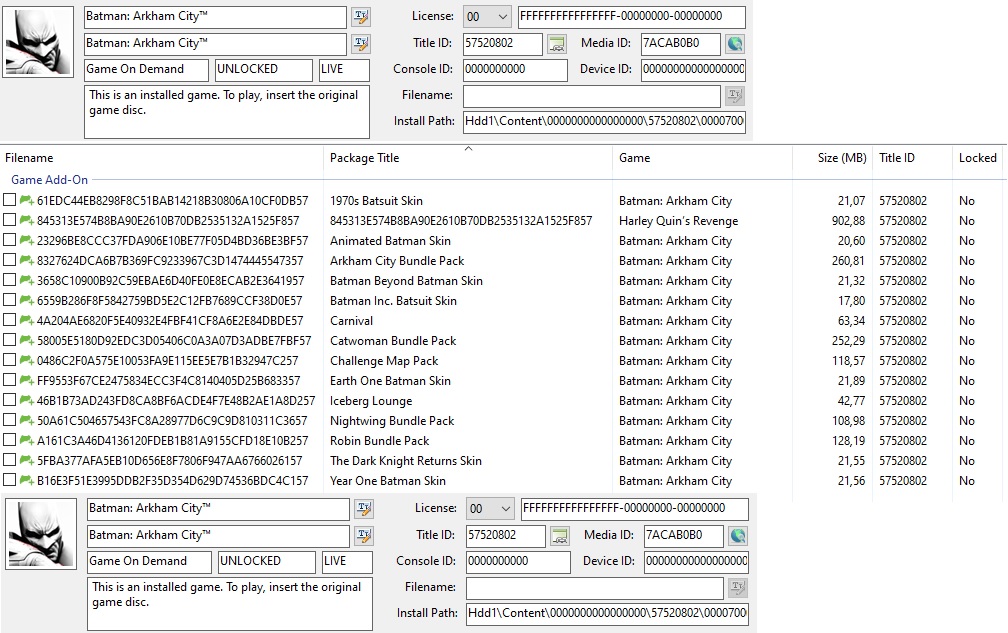1008x633 pixels.
Task: Click package icon of Earth One Batman Skin row
Action: coord(26,380)
